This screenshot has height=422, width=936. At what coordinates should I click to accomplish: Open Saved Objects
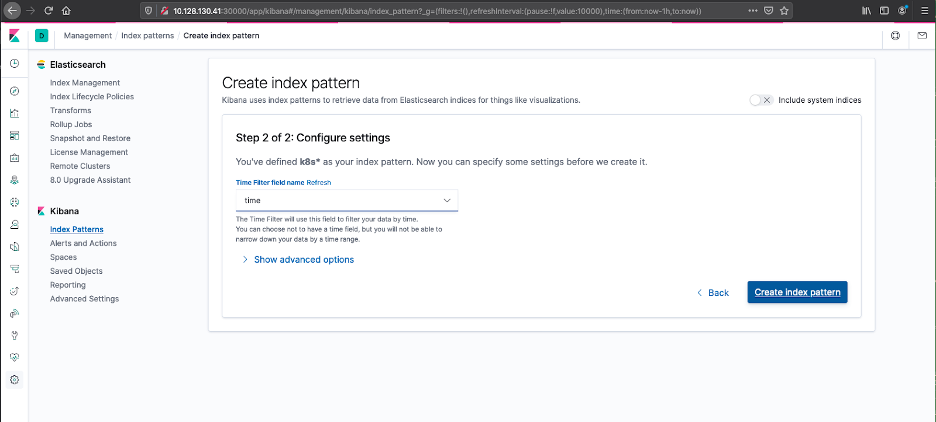point(76,271)
